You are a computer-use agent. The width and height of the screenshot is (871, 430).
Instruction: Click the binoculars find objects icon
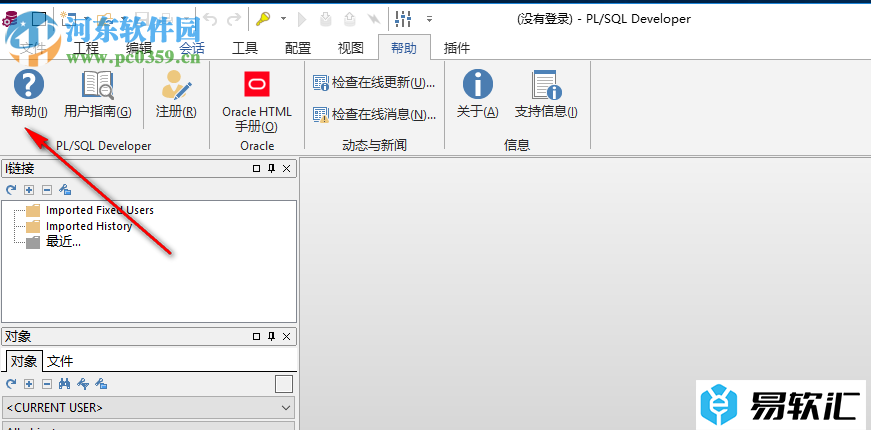pyautogui.click(x=64, y=384)
